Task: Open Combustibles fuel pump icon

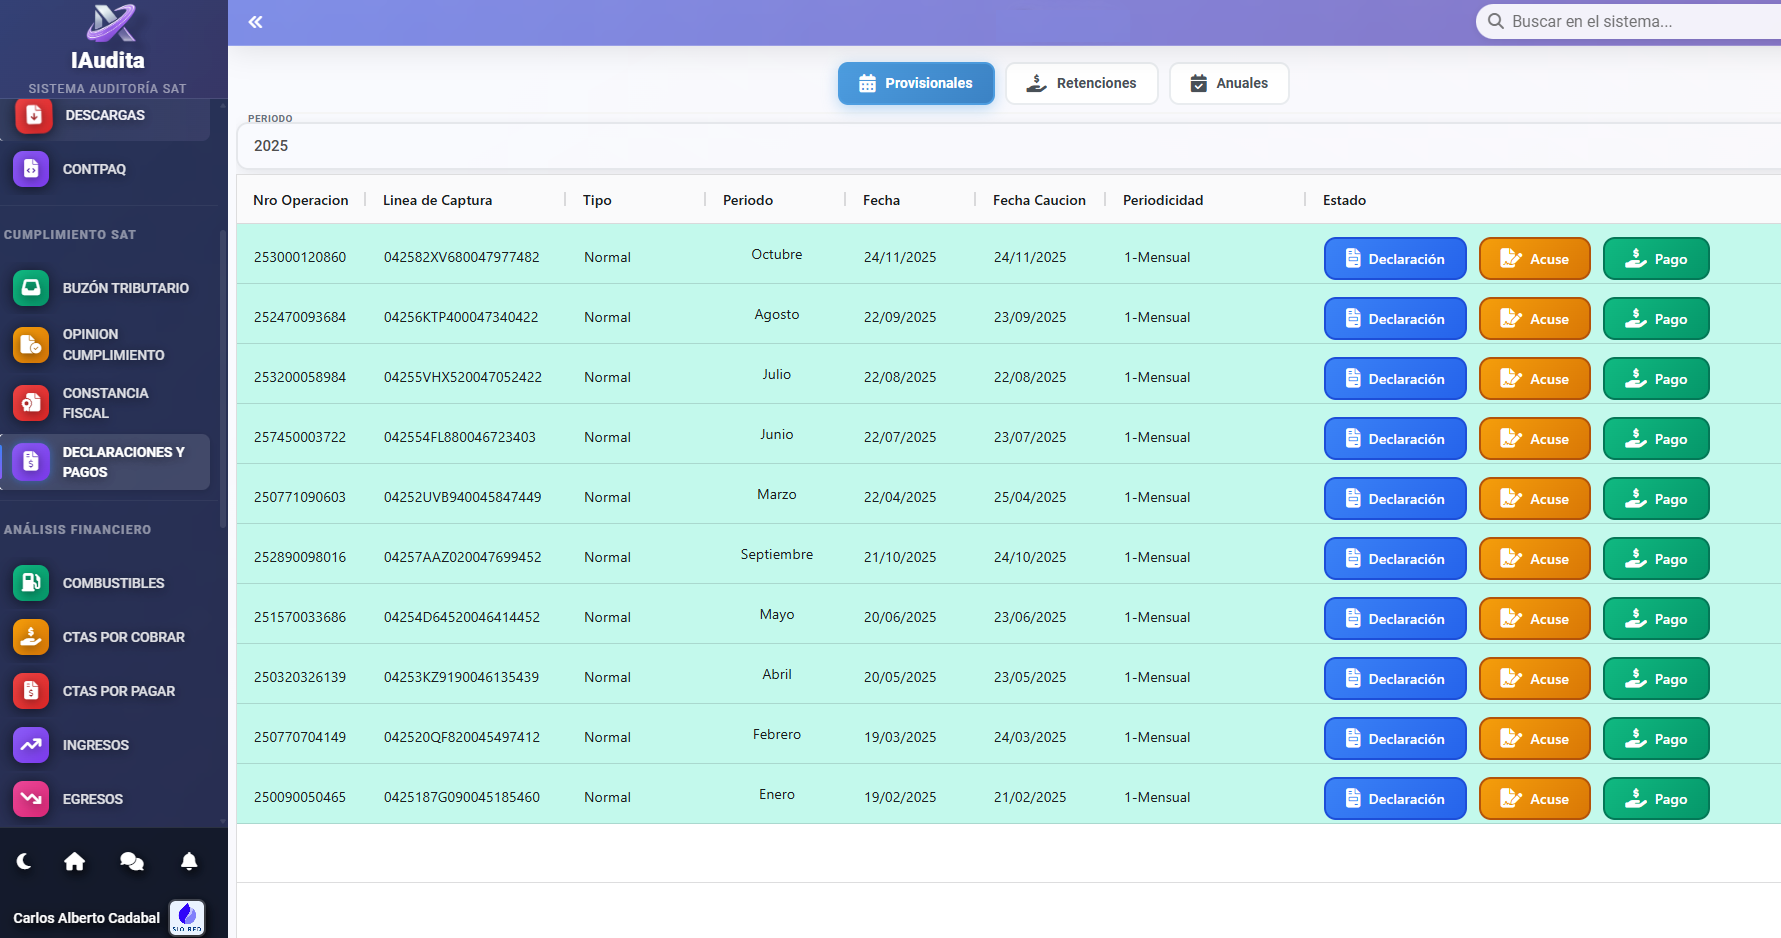Action: 31,583
